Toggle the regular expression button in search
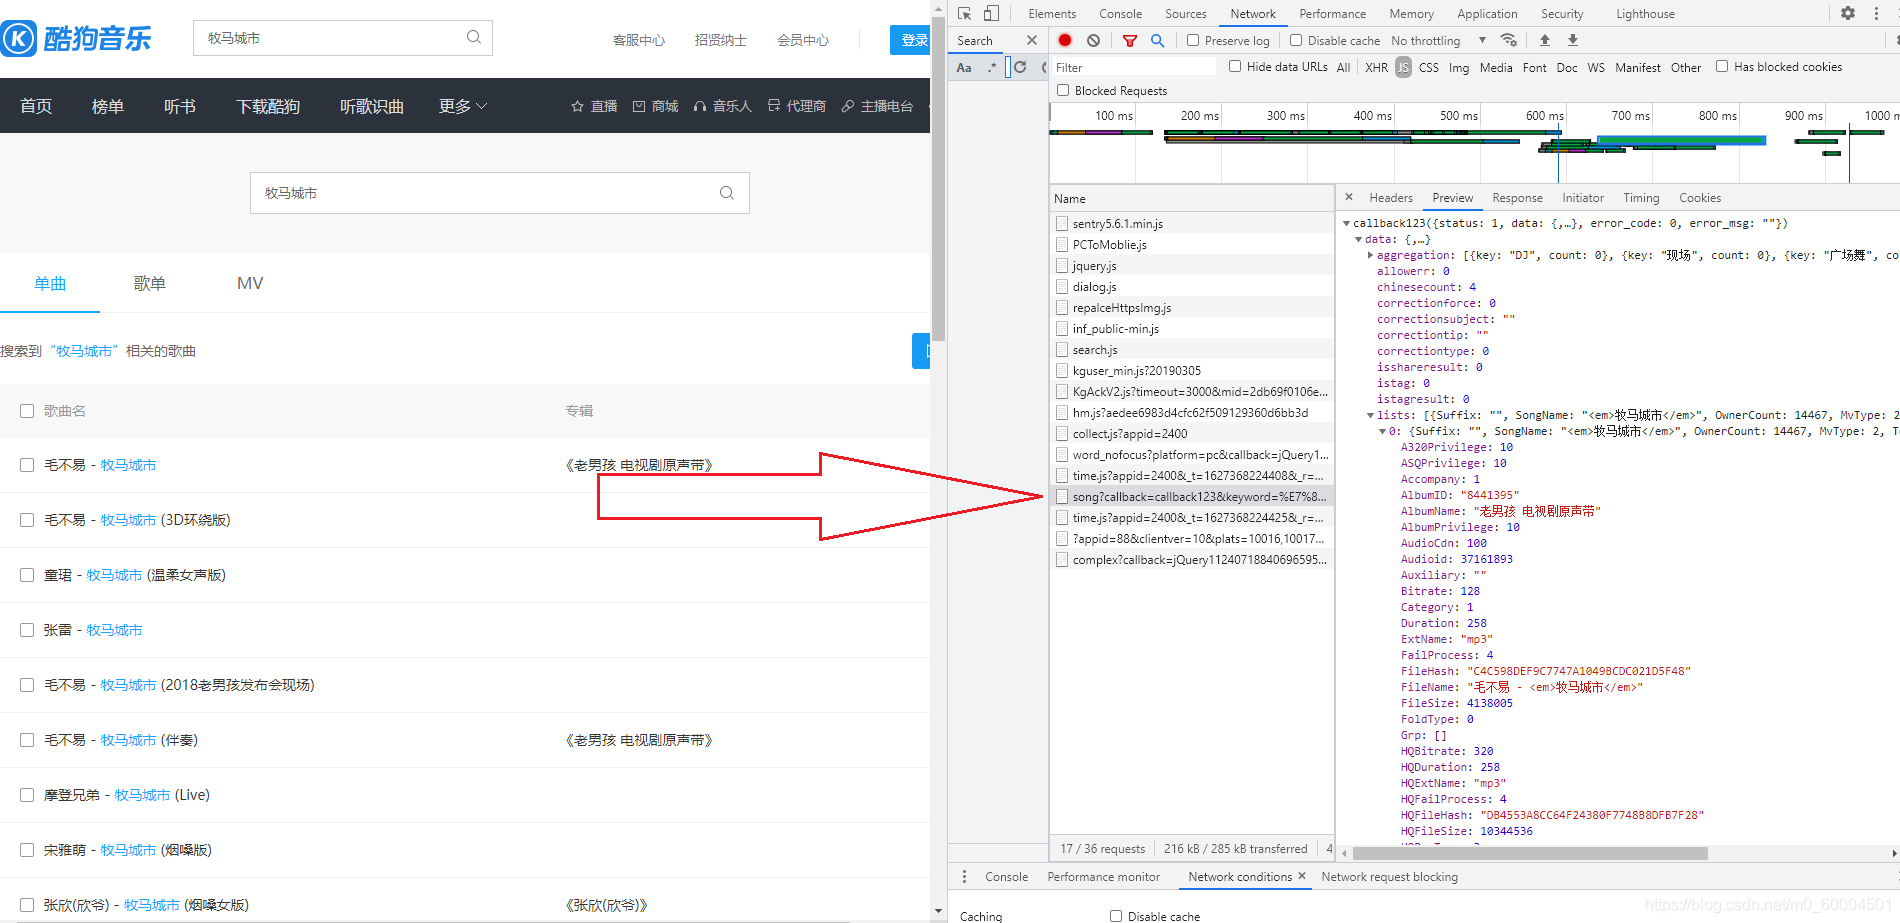1900x923 pixels. click(x=992, y=67)
